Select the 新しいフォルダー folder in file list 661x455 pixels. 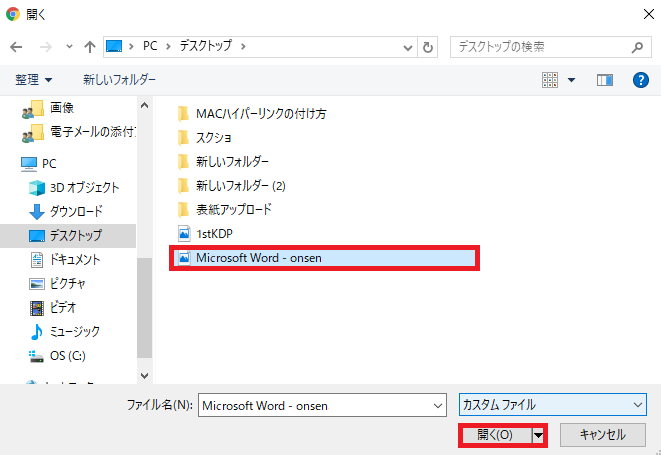(223, 162)
